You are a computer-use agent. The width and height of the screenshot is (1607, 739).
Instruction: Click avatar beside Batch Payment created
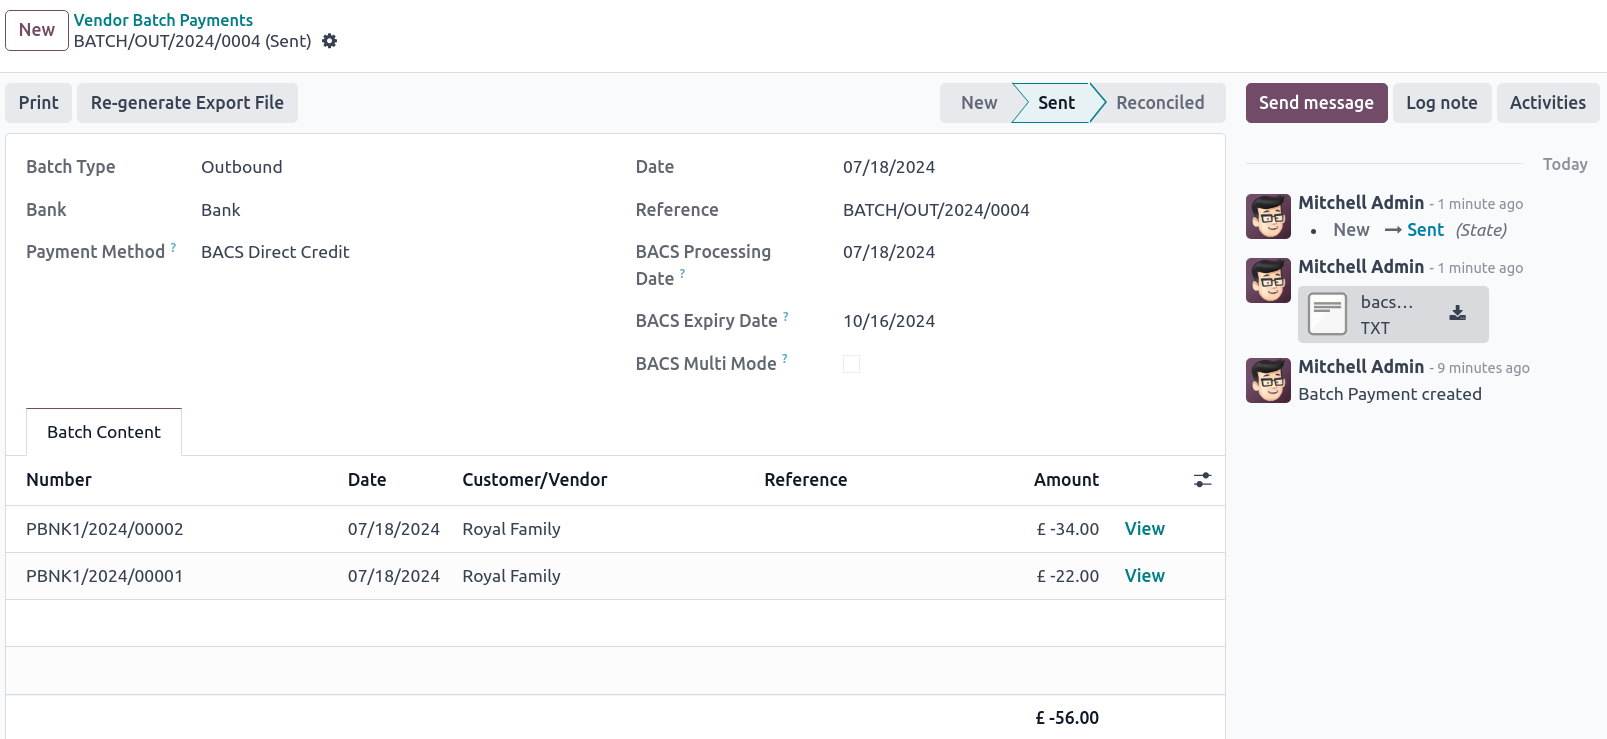[x=1268, y=381]
